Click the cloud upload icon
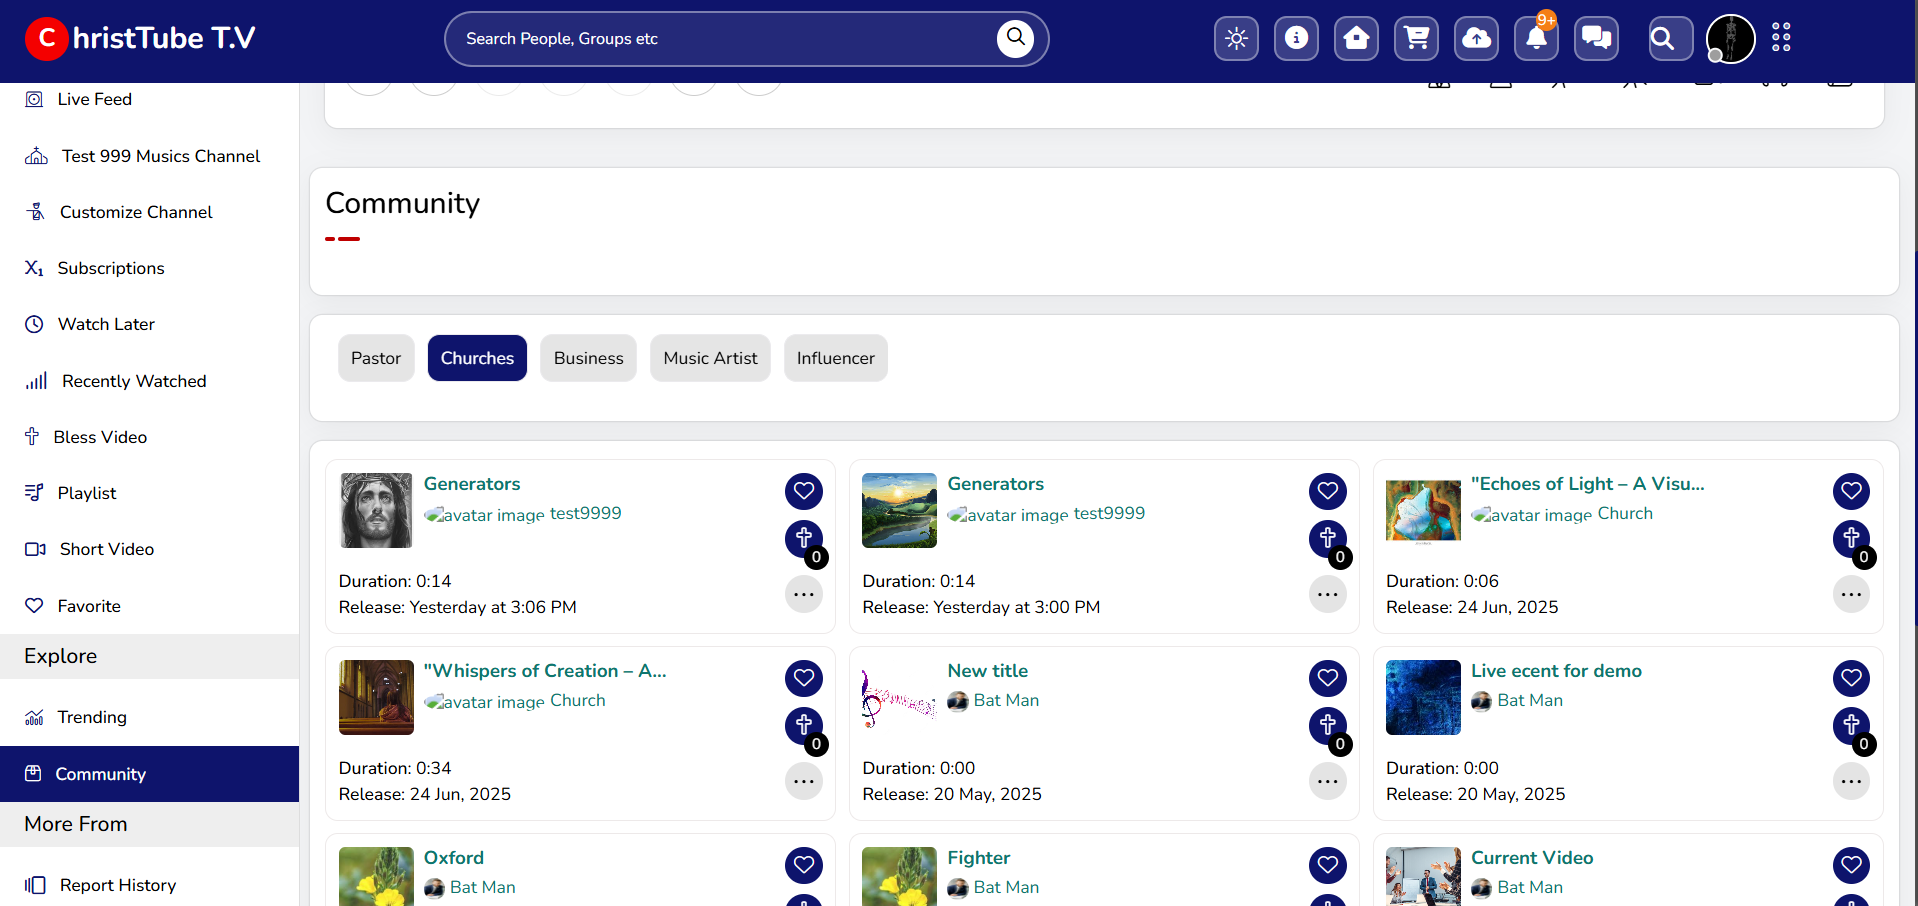Screen dimensions: 1918x906 coord(1476,39)
